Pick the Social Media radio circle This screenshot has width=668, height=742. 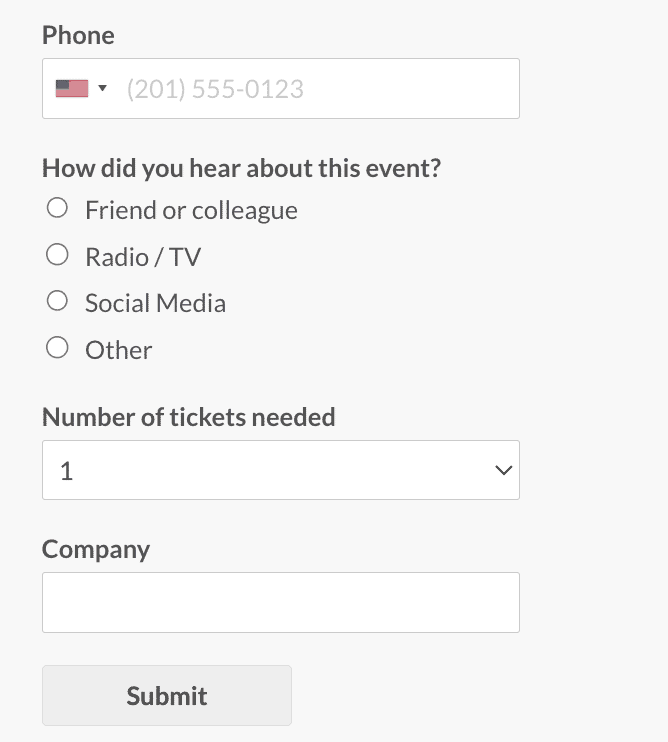(58, 301)
